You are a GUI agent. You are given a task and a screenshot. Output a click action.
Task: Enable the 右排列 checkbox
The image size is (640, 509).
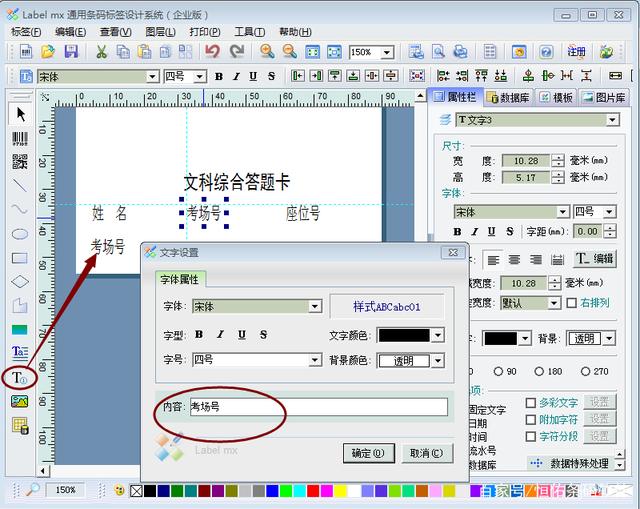pos(572,303)
